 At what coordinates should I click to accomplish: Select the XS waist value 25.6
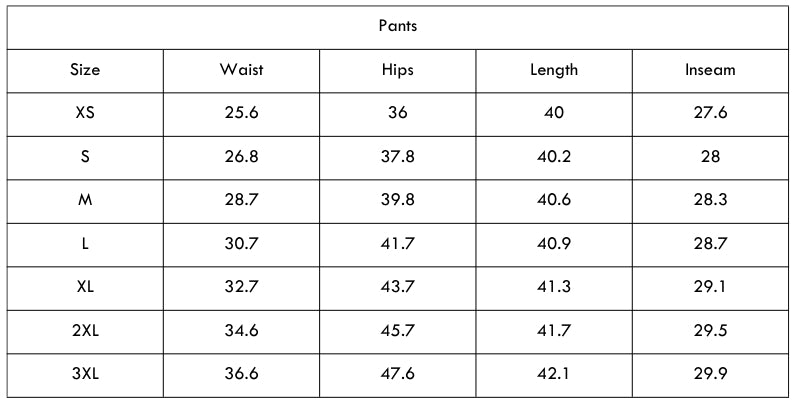pyautogui.click(x=241, y=113)
